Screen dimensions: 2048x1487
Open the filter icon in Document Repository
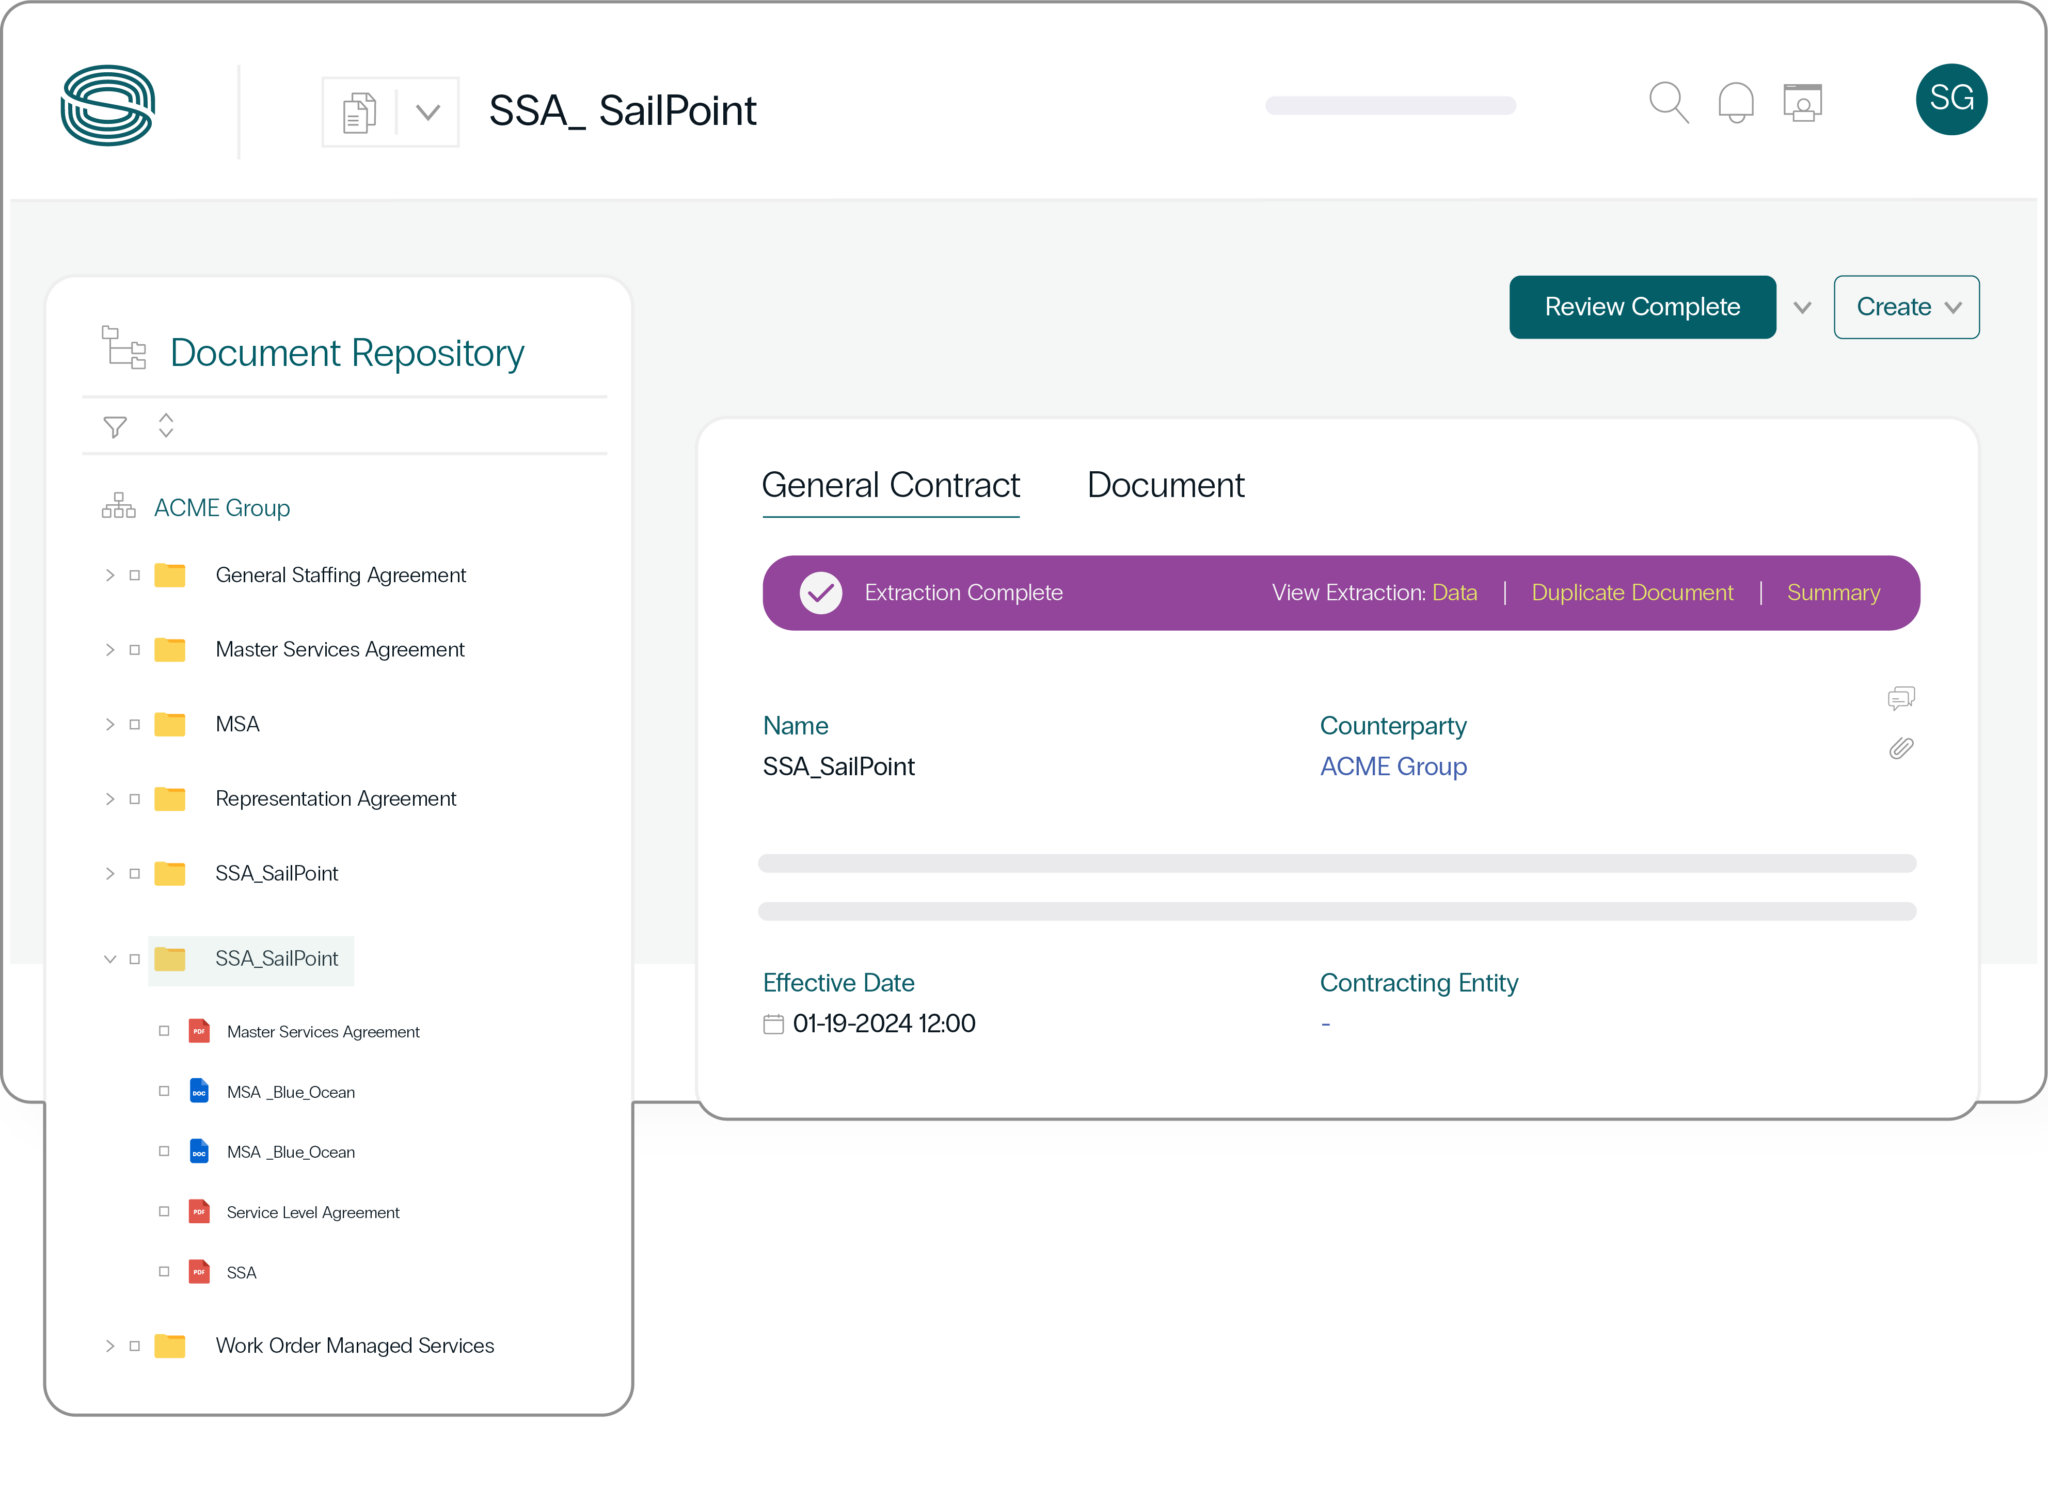coord(114,426)
